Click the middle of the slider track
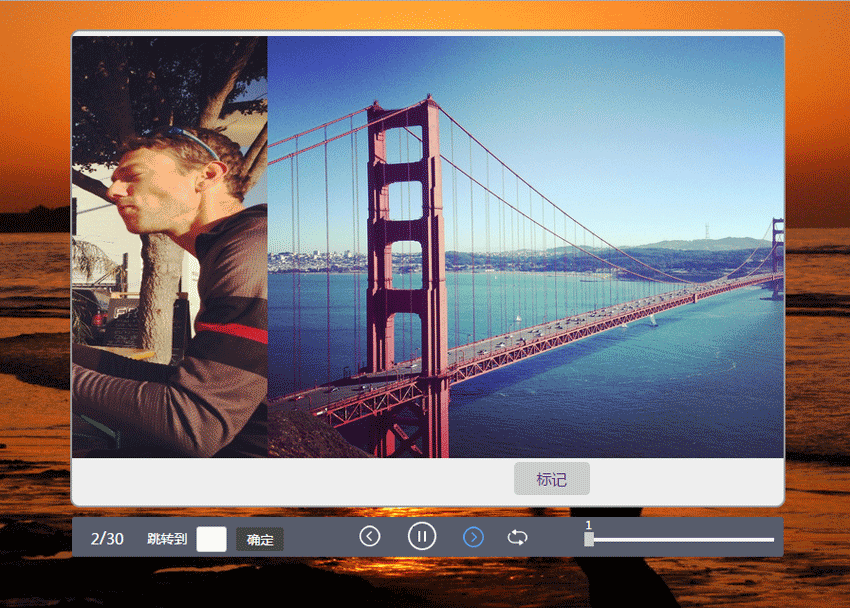 click(x=680, y=539)
